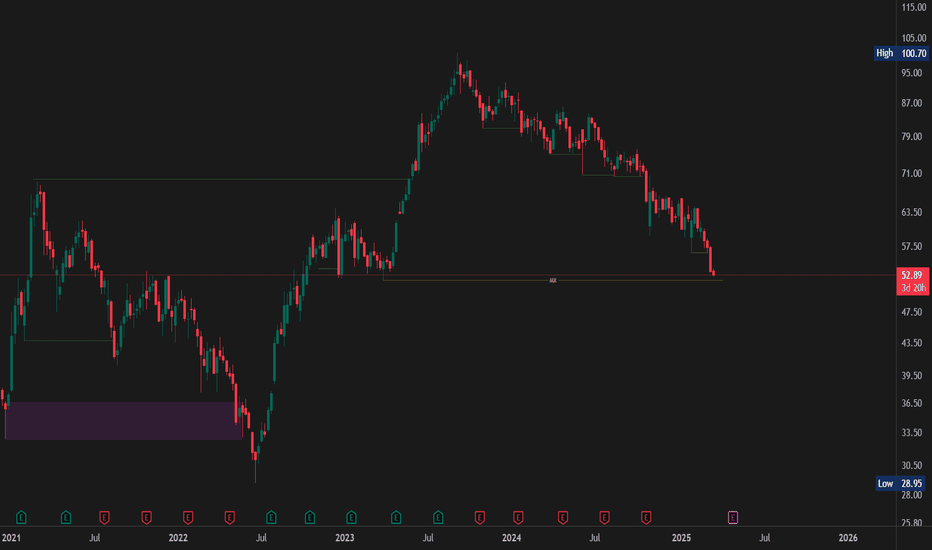Click the 3d 20h bar countdown label

(x=913, y=288)
